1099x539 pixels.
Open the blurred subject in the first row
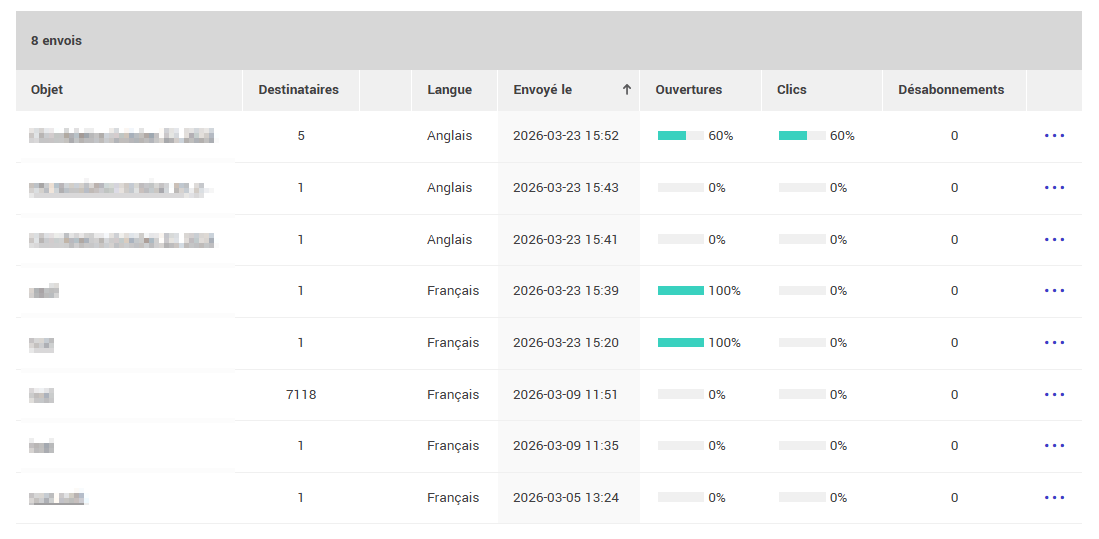(122, 136)
